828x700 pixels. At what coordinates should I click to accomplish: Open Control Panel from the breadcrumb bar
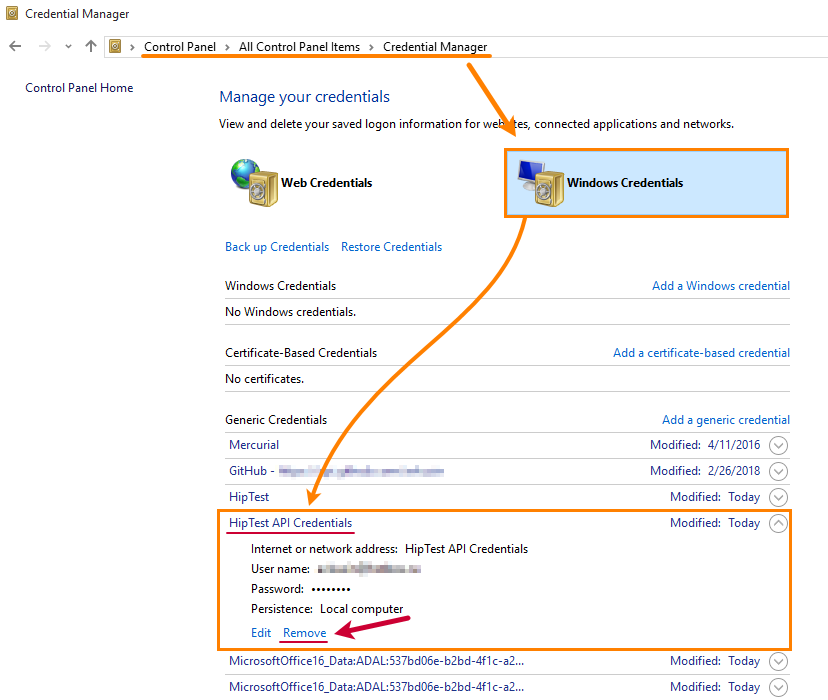[180, 46]
